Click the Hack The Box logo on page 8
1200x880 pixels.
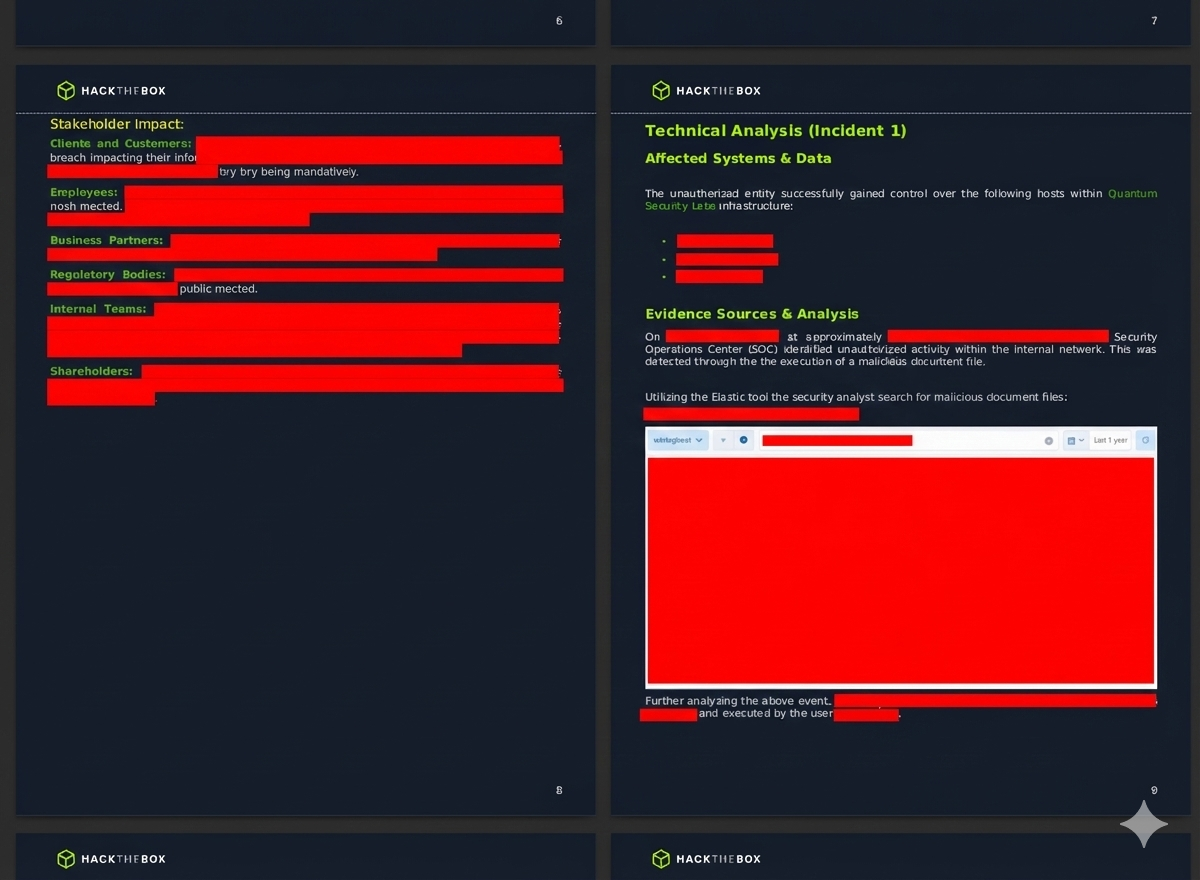111,91
